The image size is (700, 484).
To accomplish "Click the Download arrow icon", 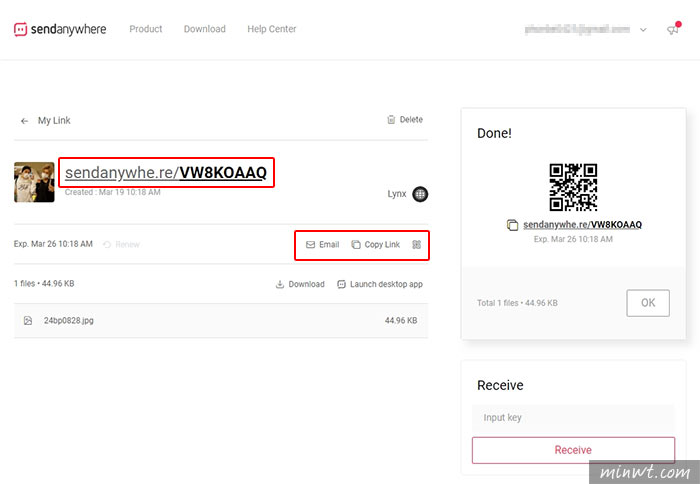I will [280, 284].
